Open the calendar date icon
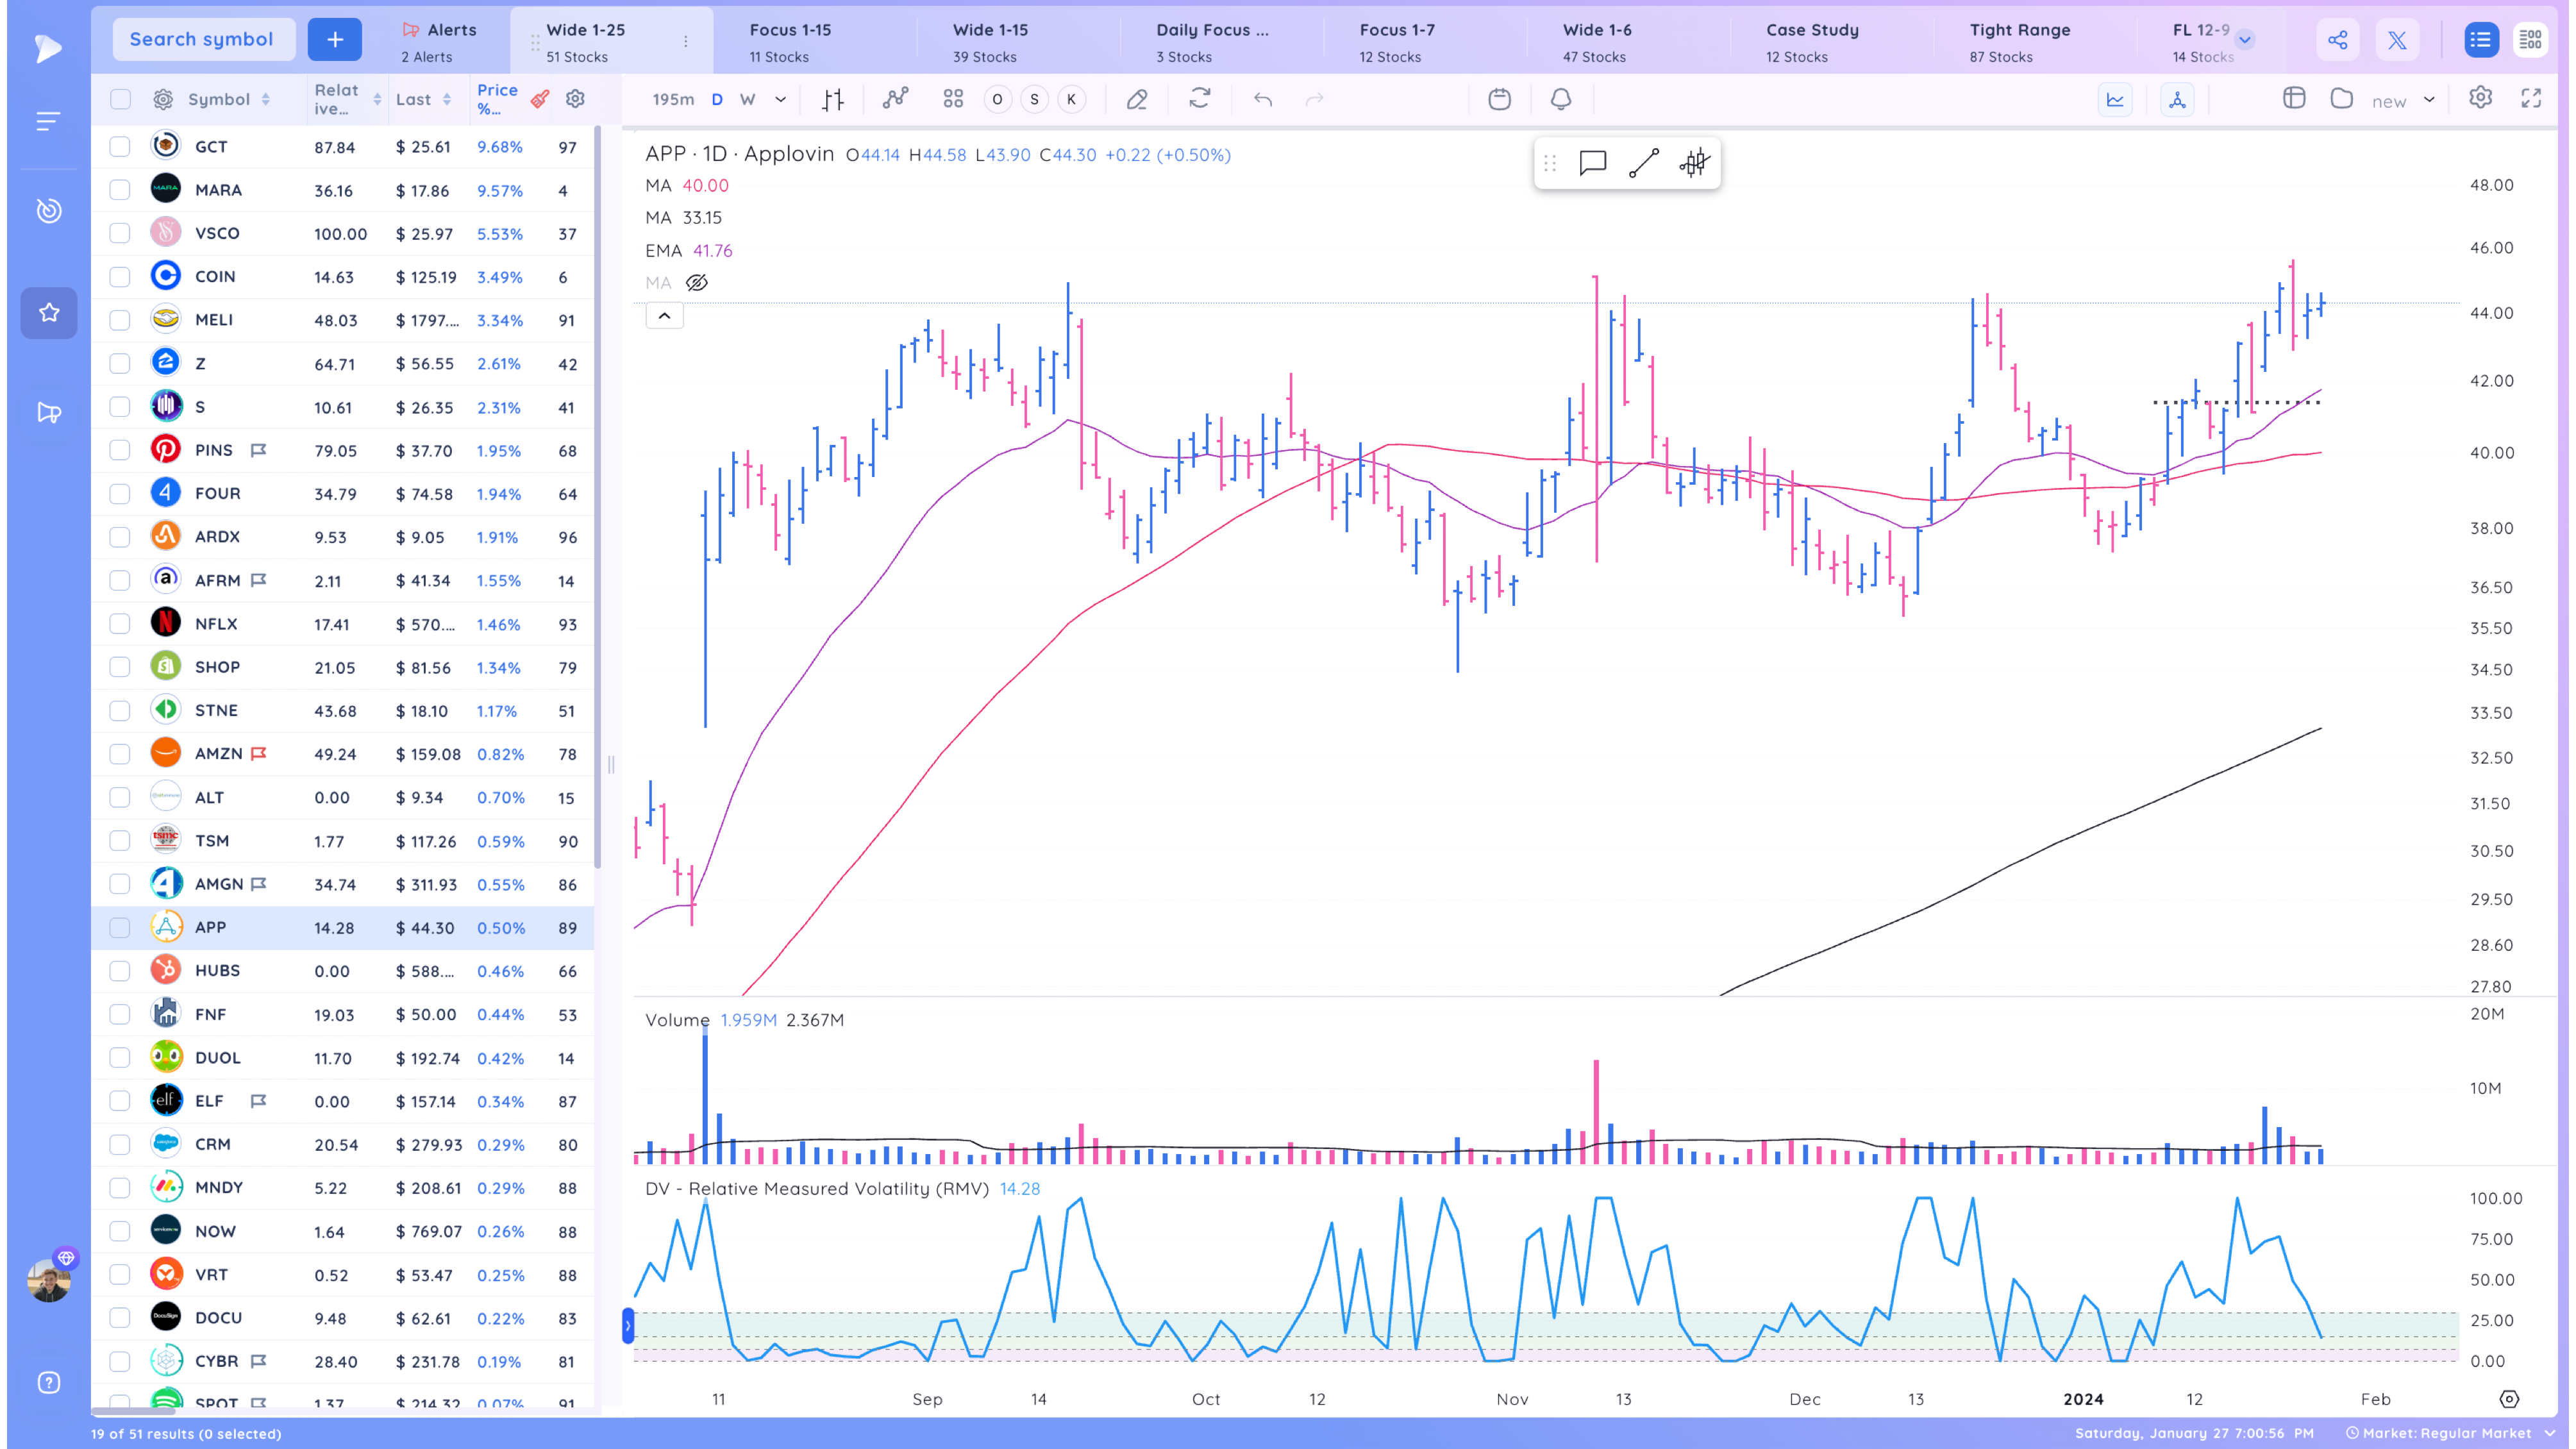Screen dimensions: 2576x1449 pos(1499,99)
